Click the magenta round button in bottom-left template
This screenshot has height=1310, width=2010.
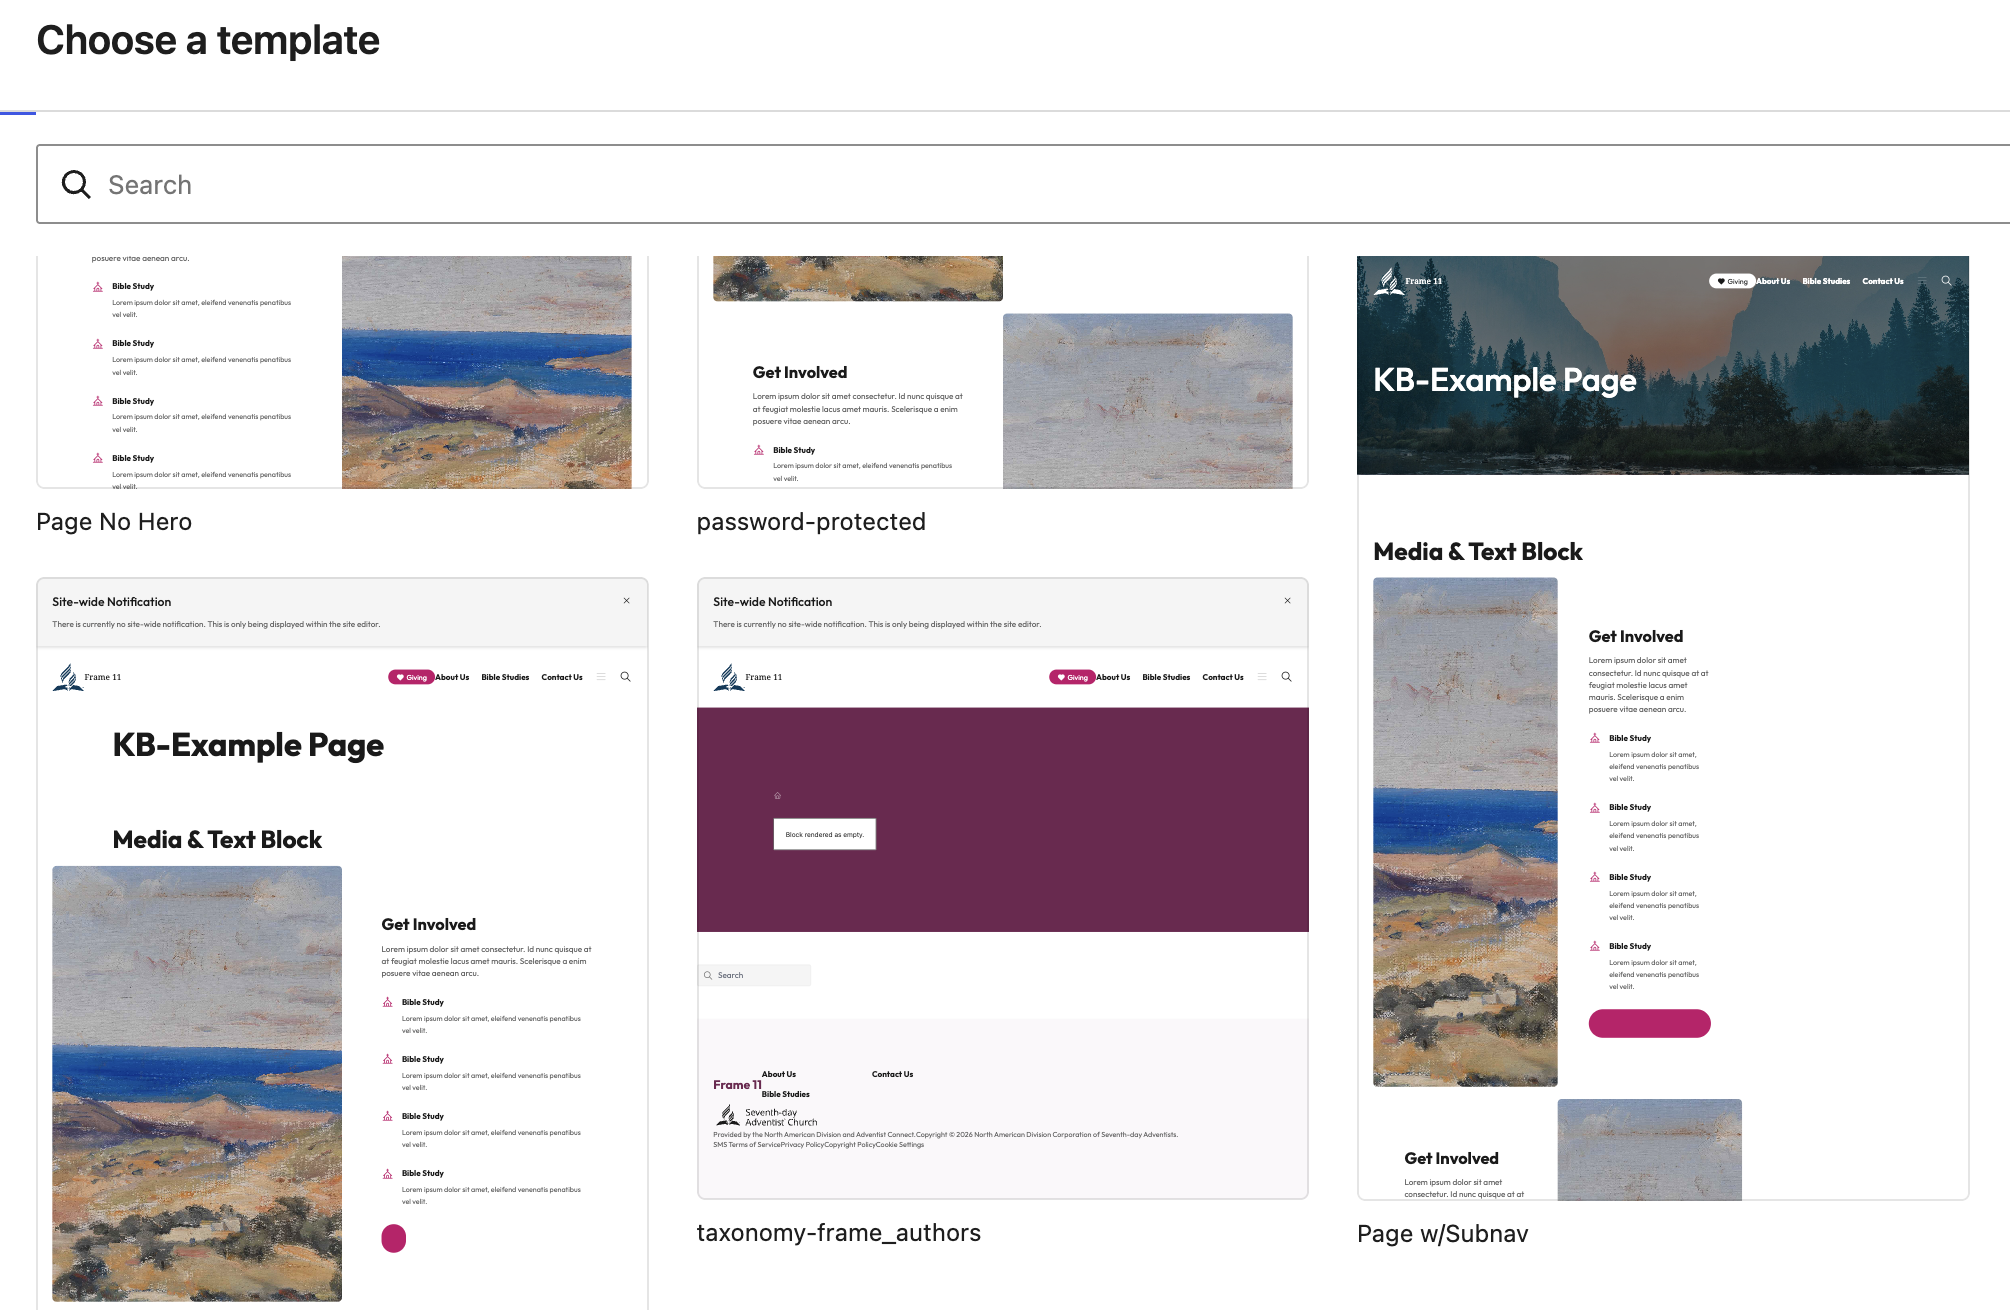[x=394, y=1238]
